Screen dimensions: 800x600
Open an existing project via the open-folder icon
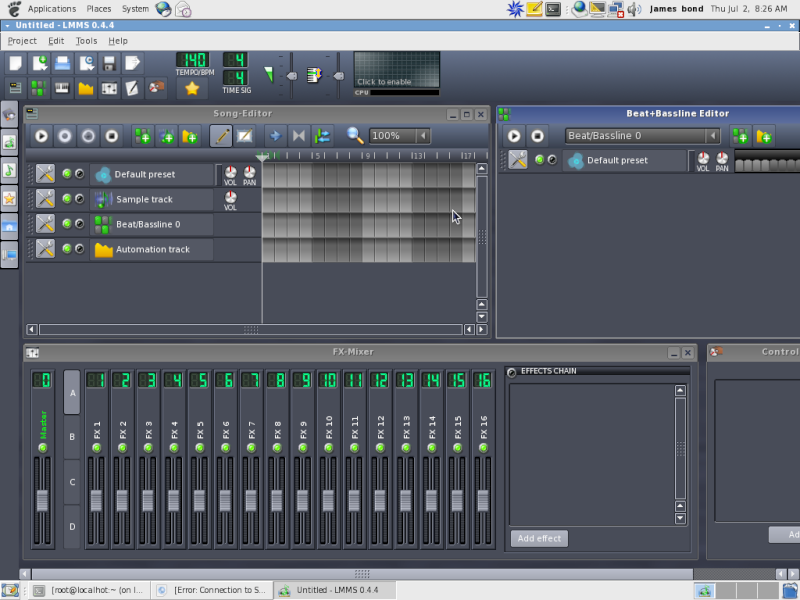point(62,63)
